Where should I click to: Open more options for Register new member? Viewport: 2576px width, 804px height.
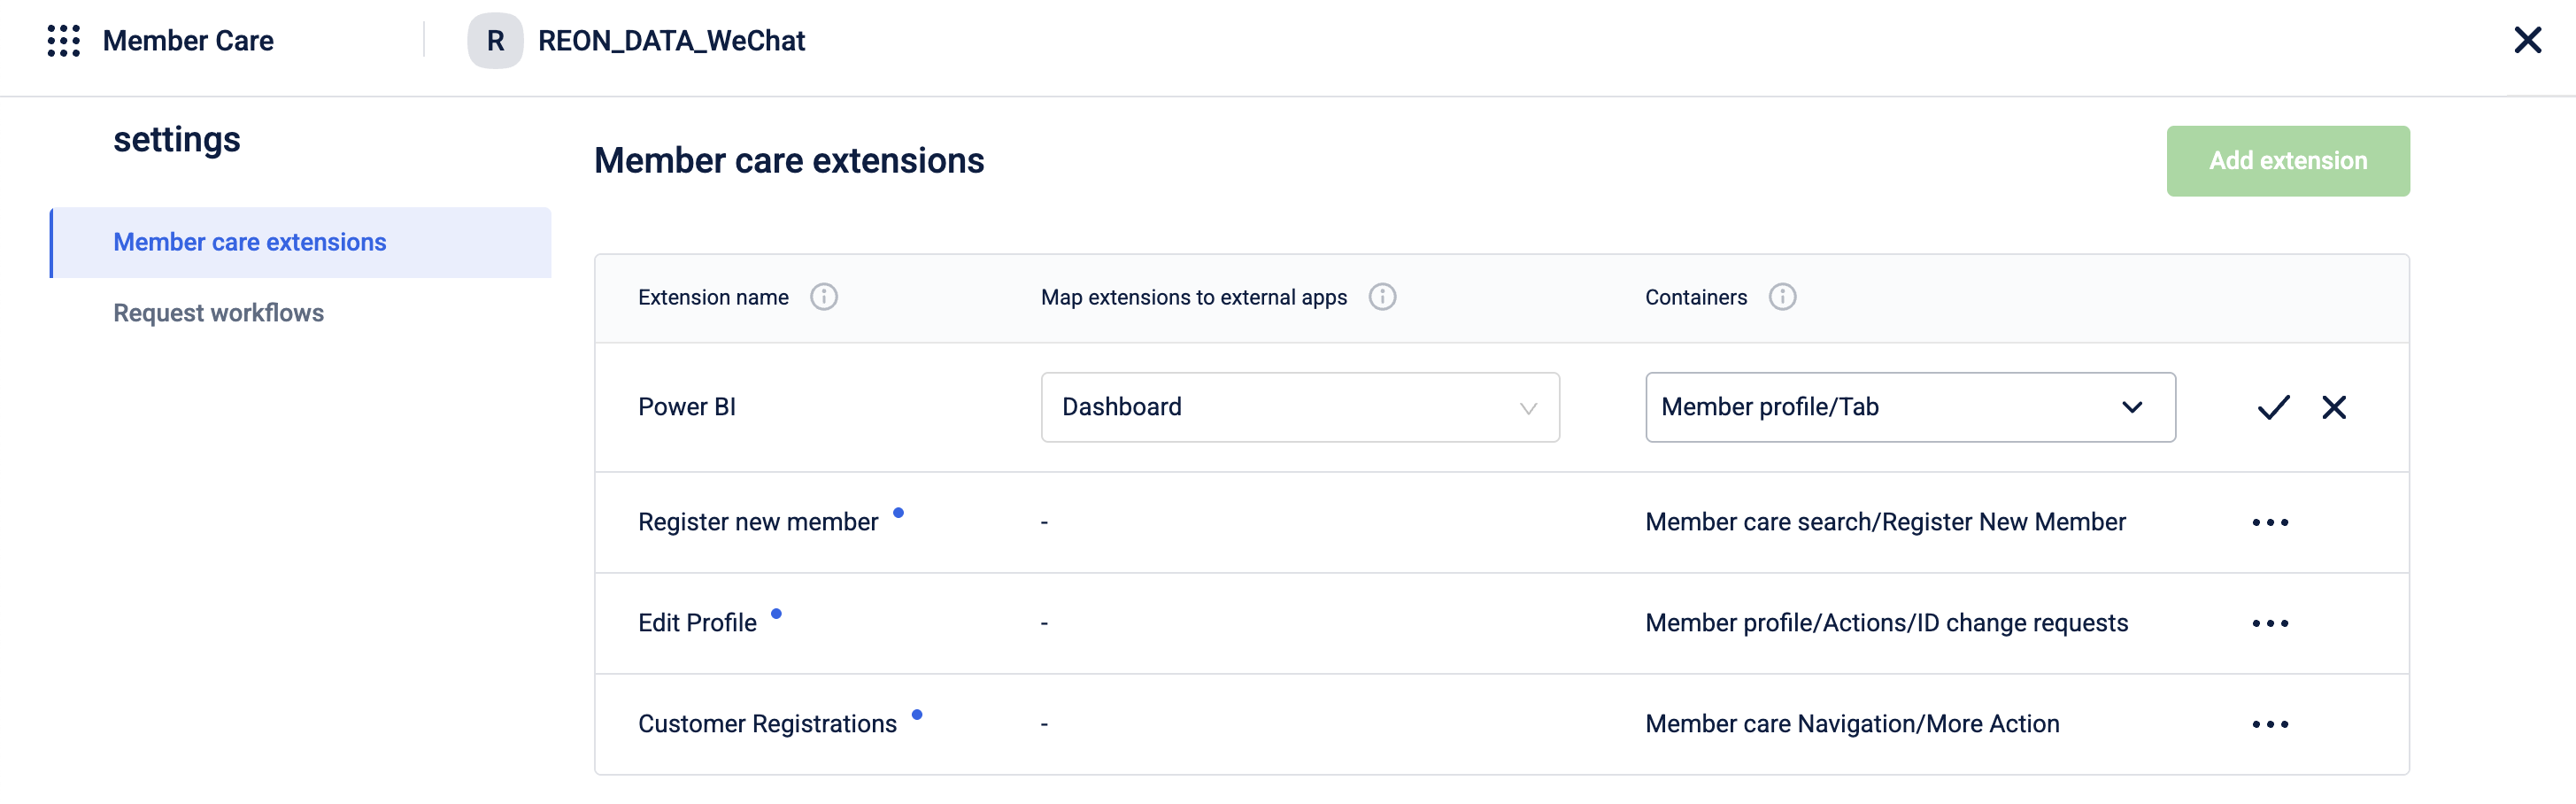point(2270,523)
